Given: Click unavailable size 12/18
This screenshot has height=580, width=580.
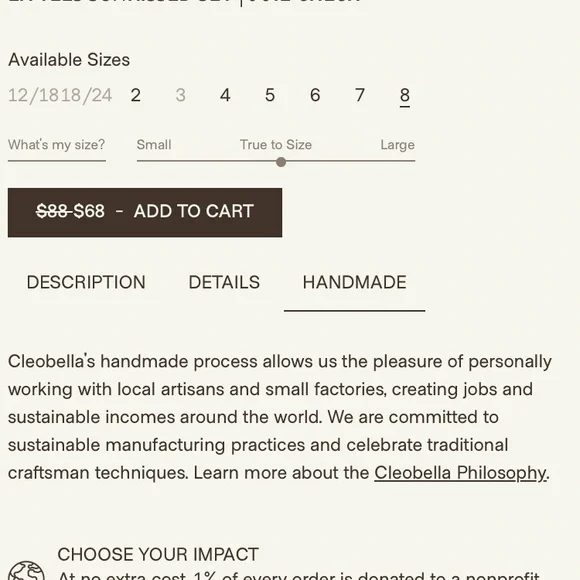Looking at the screenshot, I should click(34, 95).
